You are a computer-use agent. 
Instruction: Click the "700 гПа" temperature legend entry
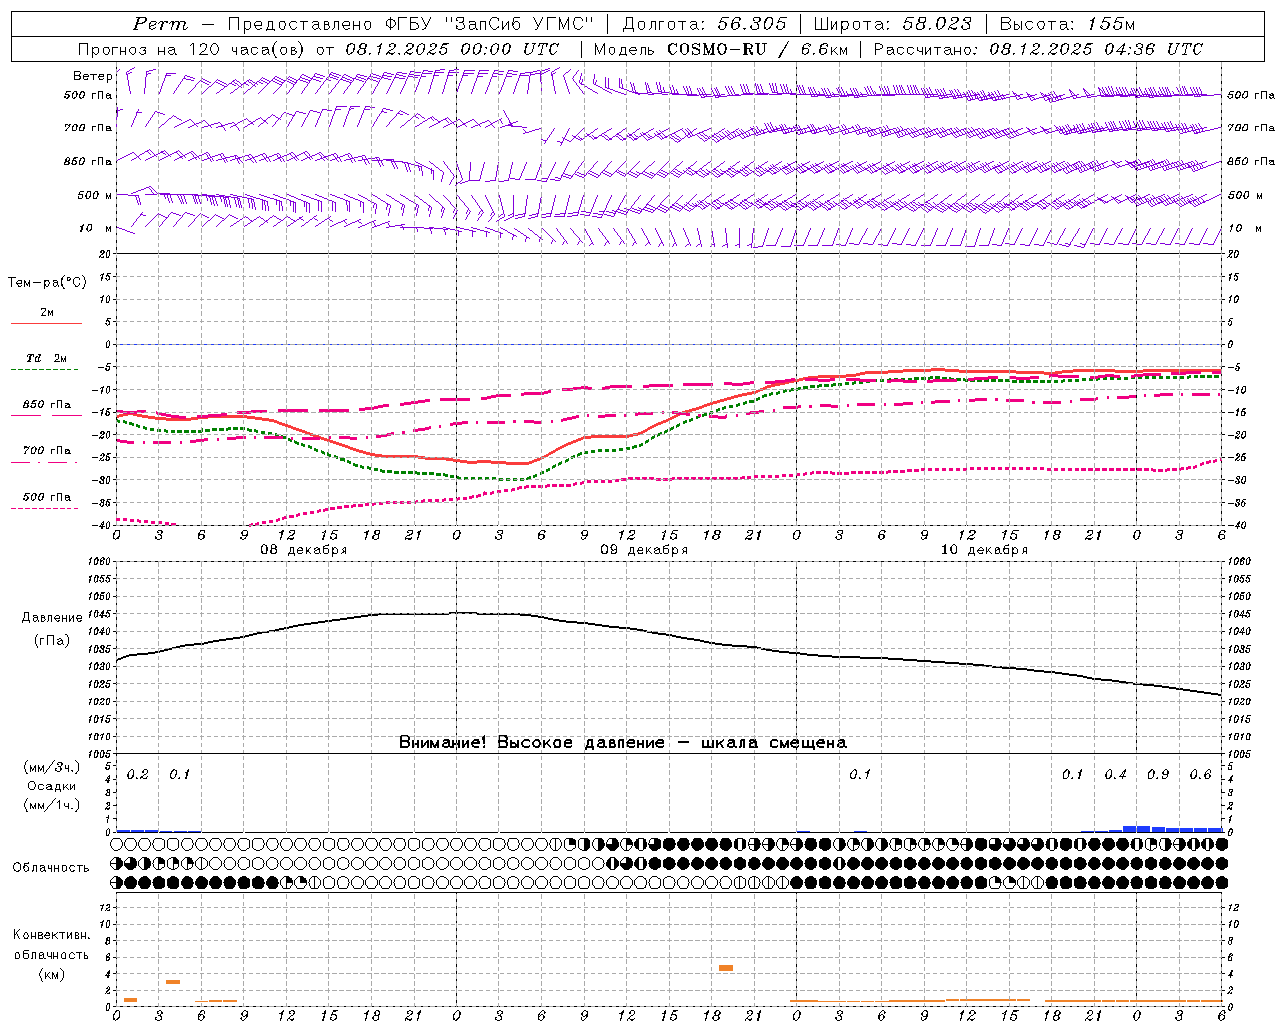pyautogui.click(x=47, y=451)
